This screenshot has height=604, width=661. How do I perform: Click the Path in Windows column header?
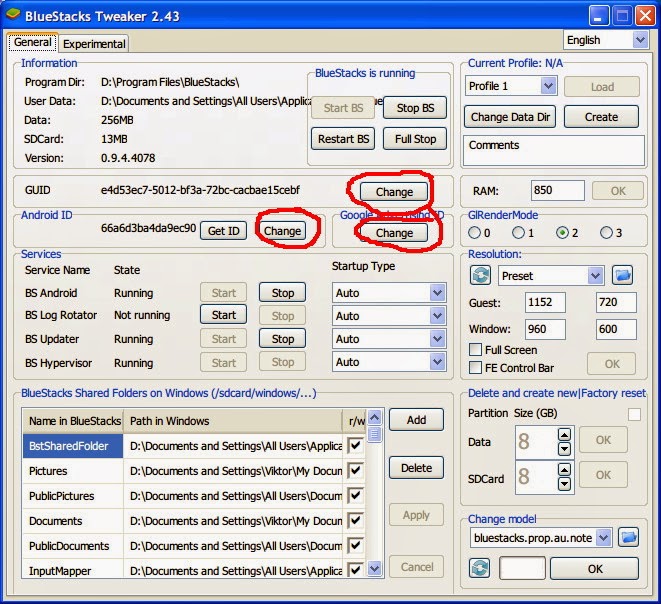pos(233,421)
